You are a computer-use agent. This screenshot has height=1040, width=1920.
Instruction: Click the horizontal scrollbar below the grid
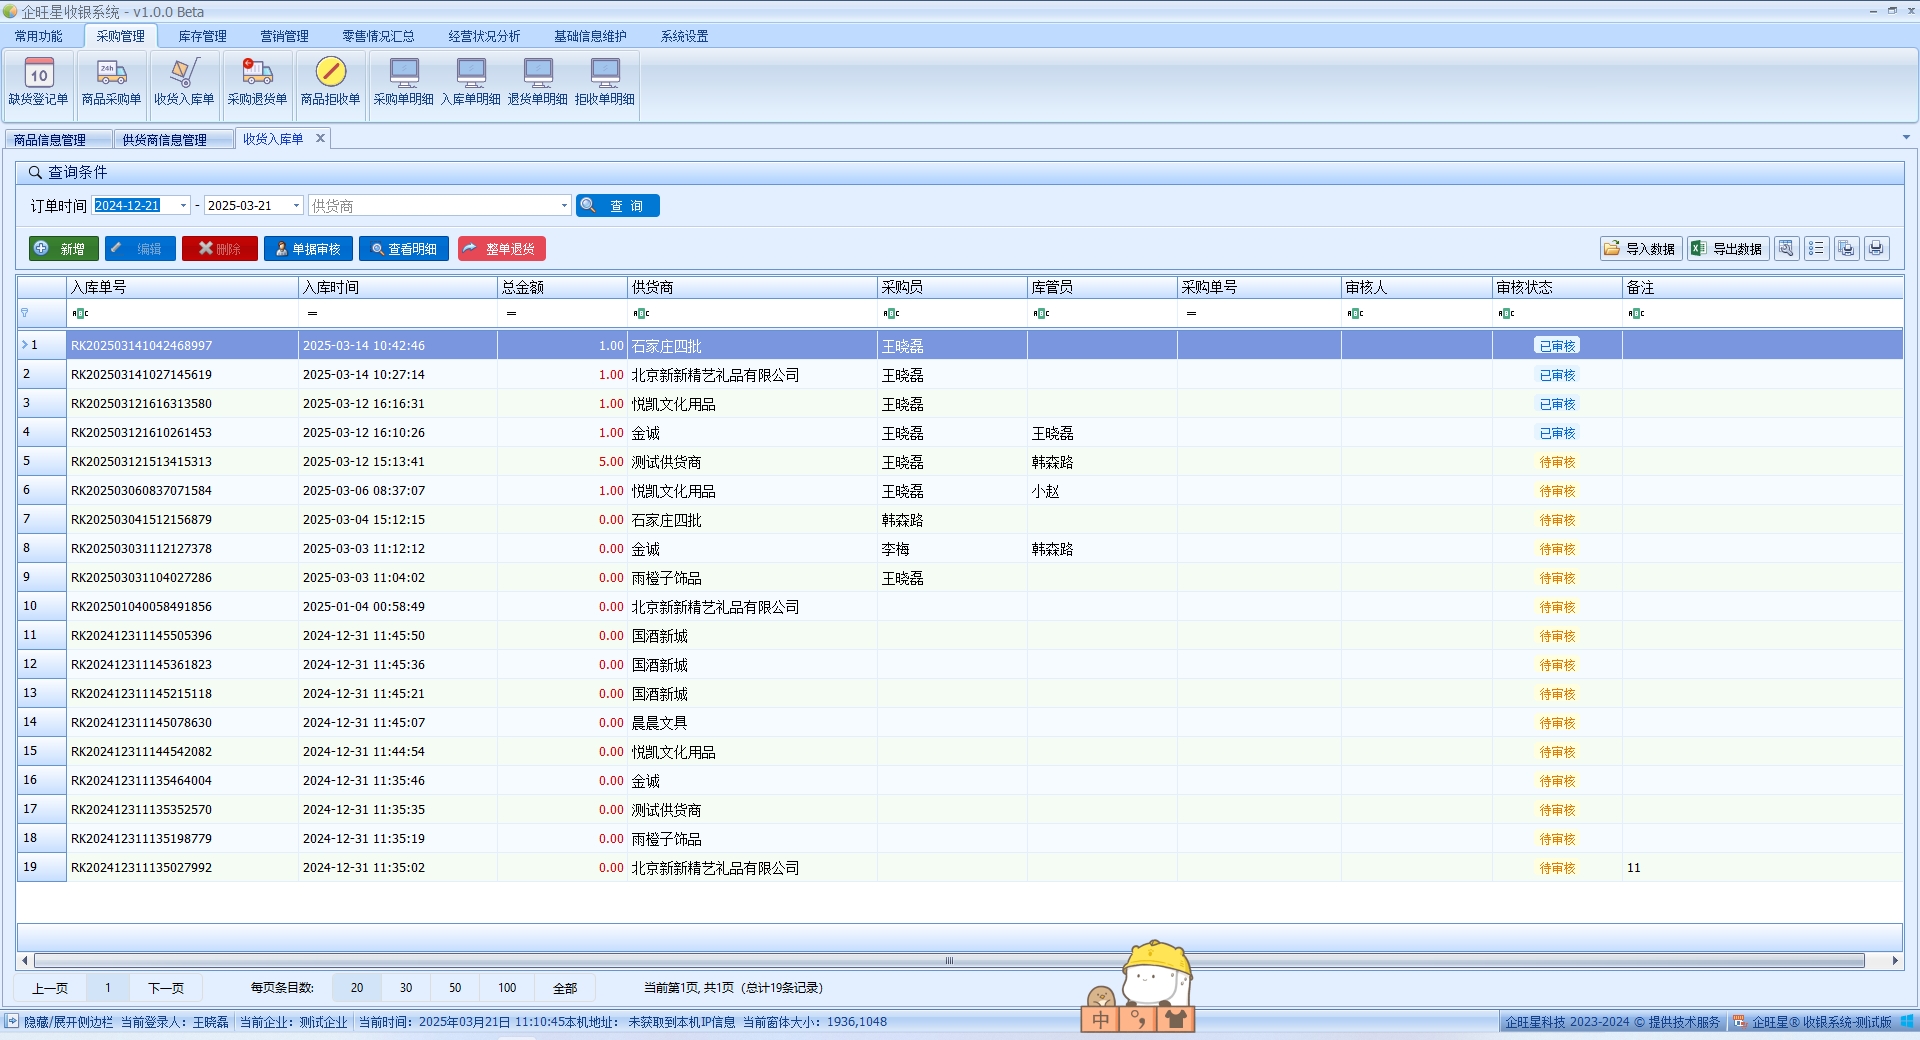pos(948,961)
